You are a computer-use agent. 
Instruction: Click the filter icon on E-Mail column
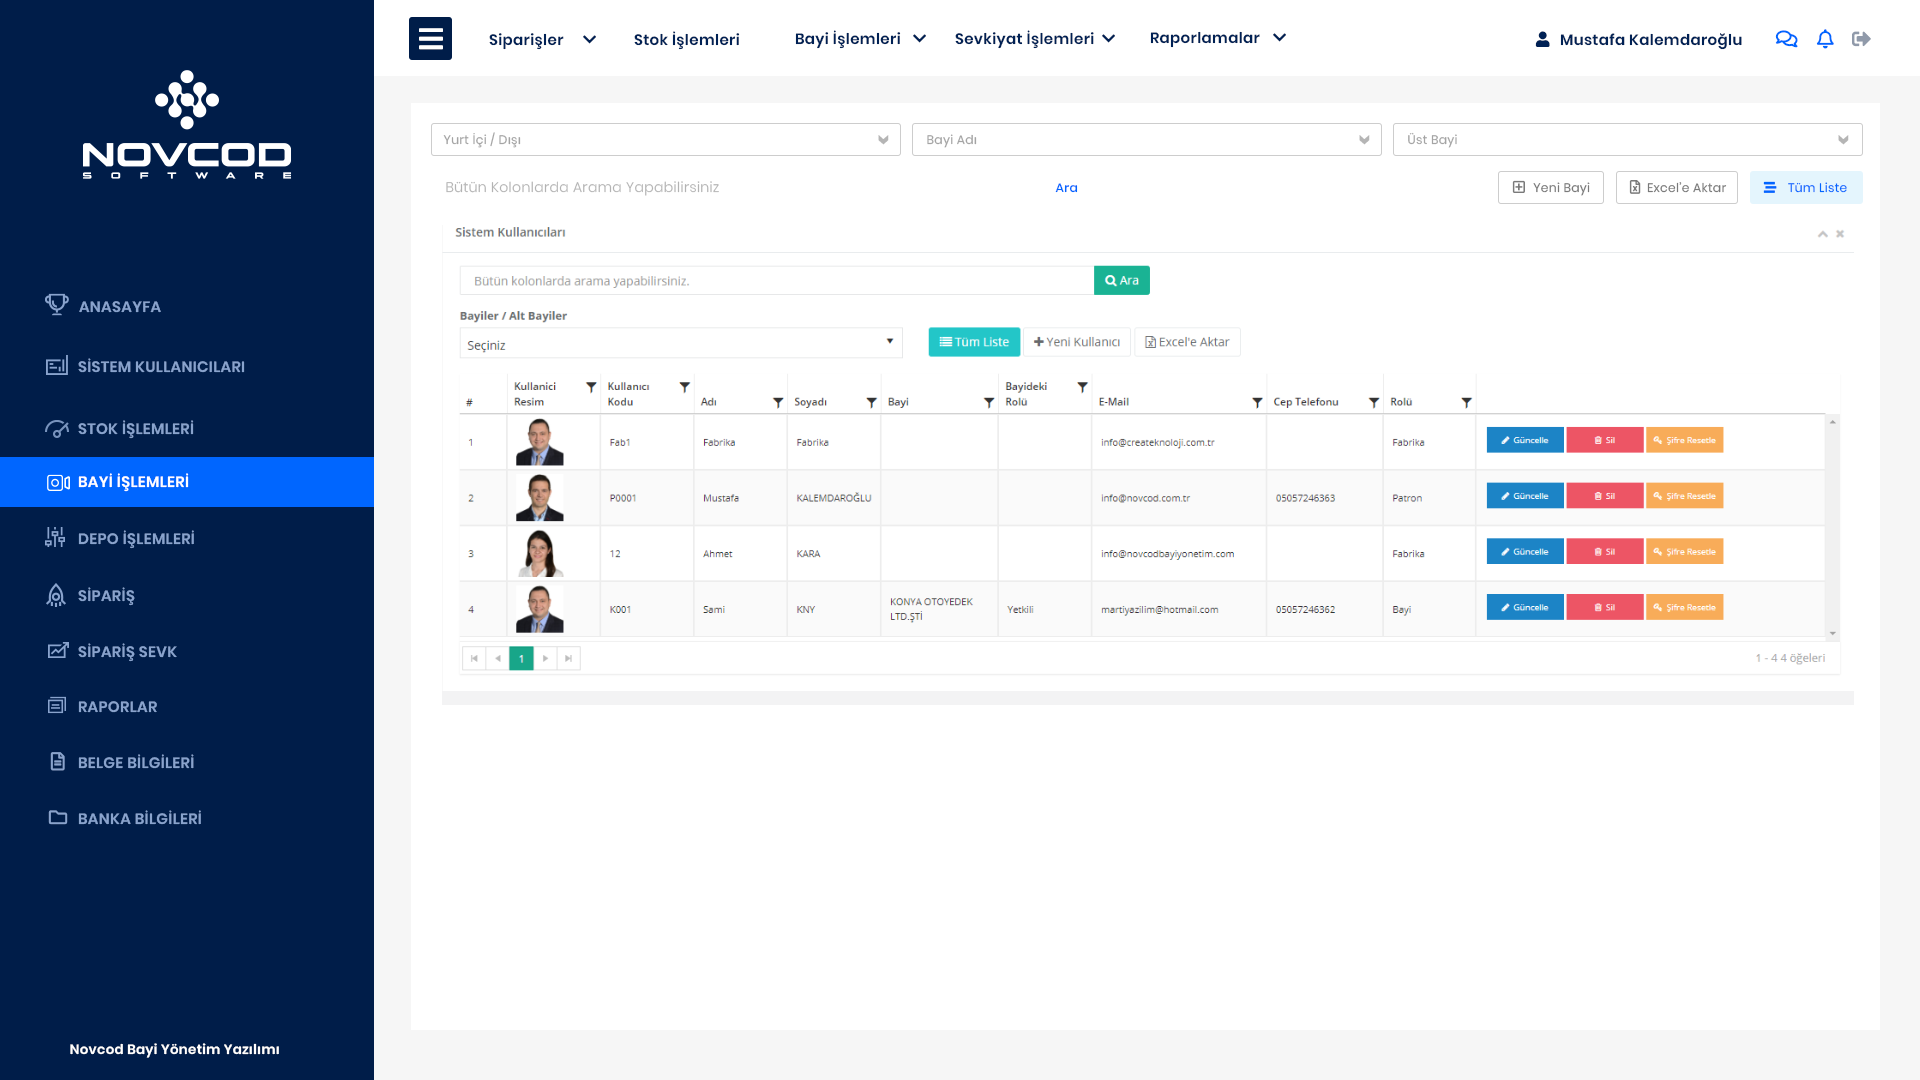pyautogui.click(x=1257, y=402)
